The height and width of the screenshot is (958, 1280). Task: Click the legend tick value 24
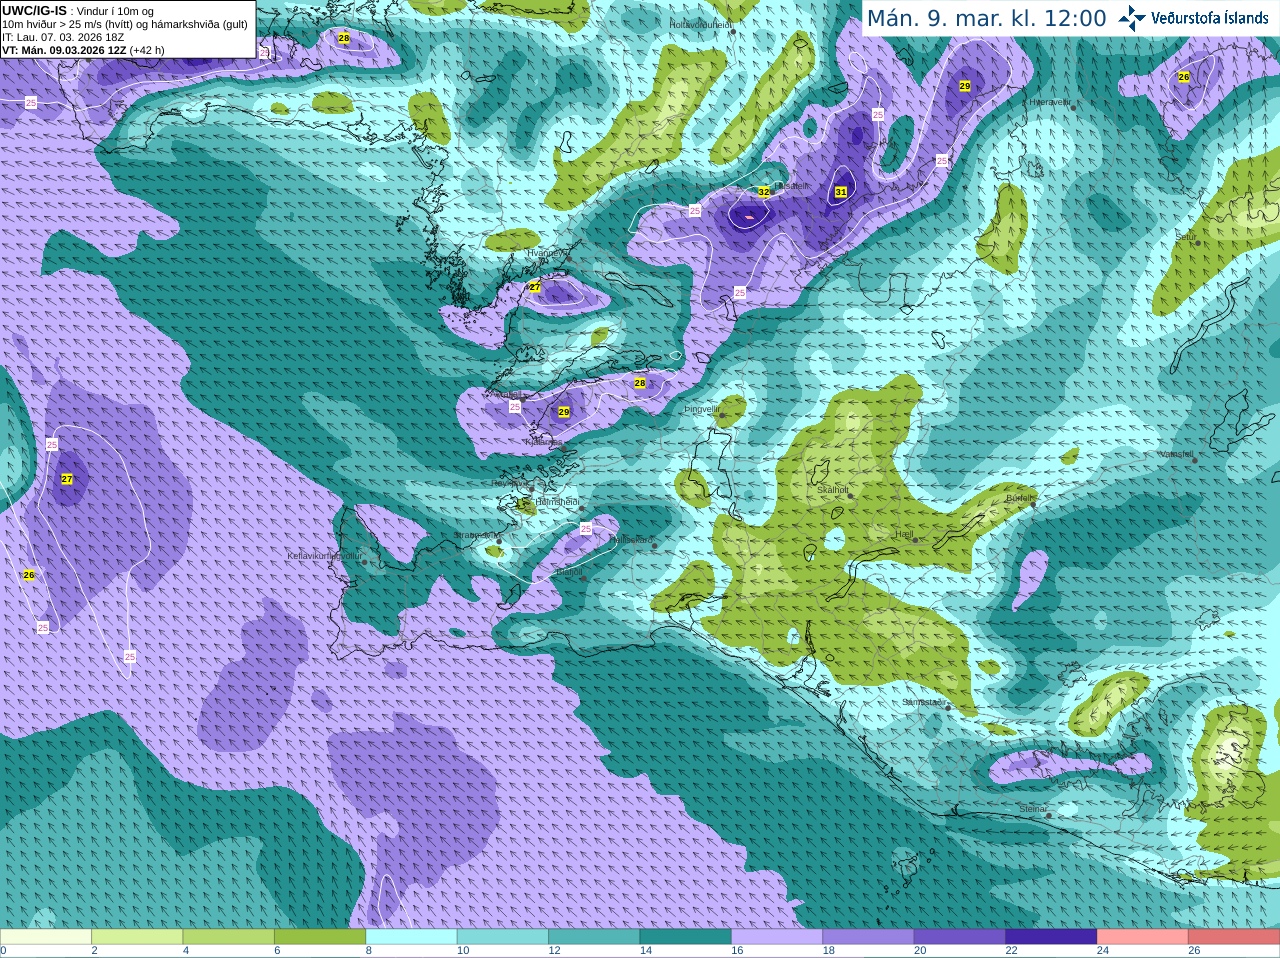1103,951
